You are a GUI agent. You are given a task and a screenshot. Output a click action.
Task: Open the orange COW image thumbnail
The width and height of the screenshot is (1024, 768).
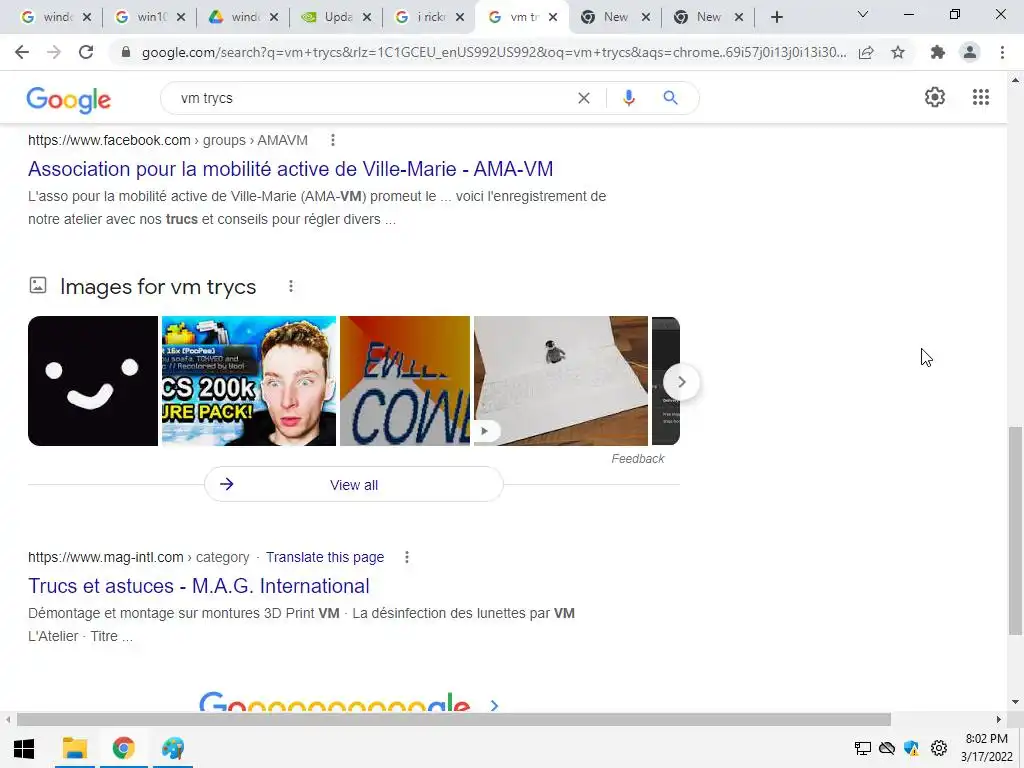(405, 381)
